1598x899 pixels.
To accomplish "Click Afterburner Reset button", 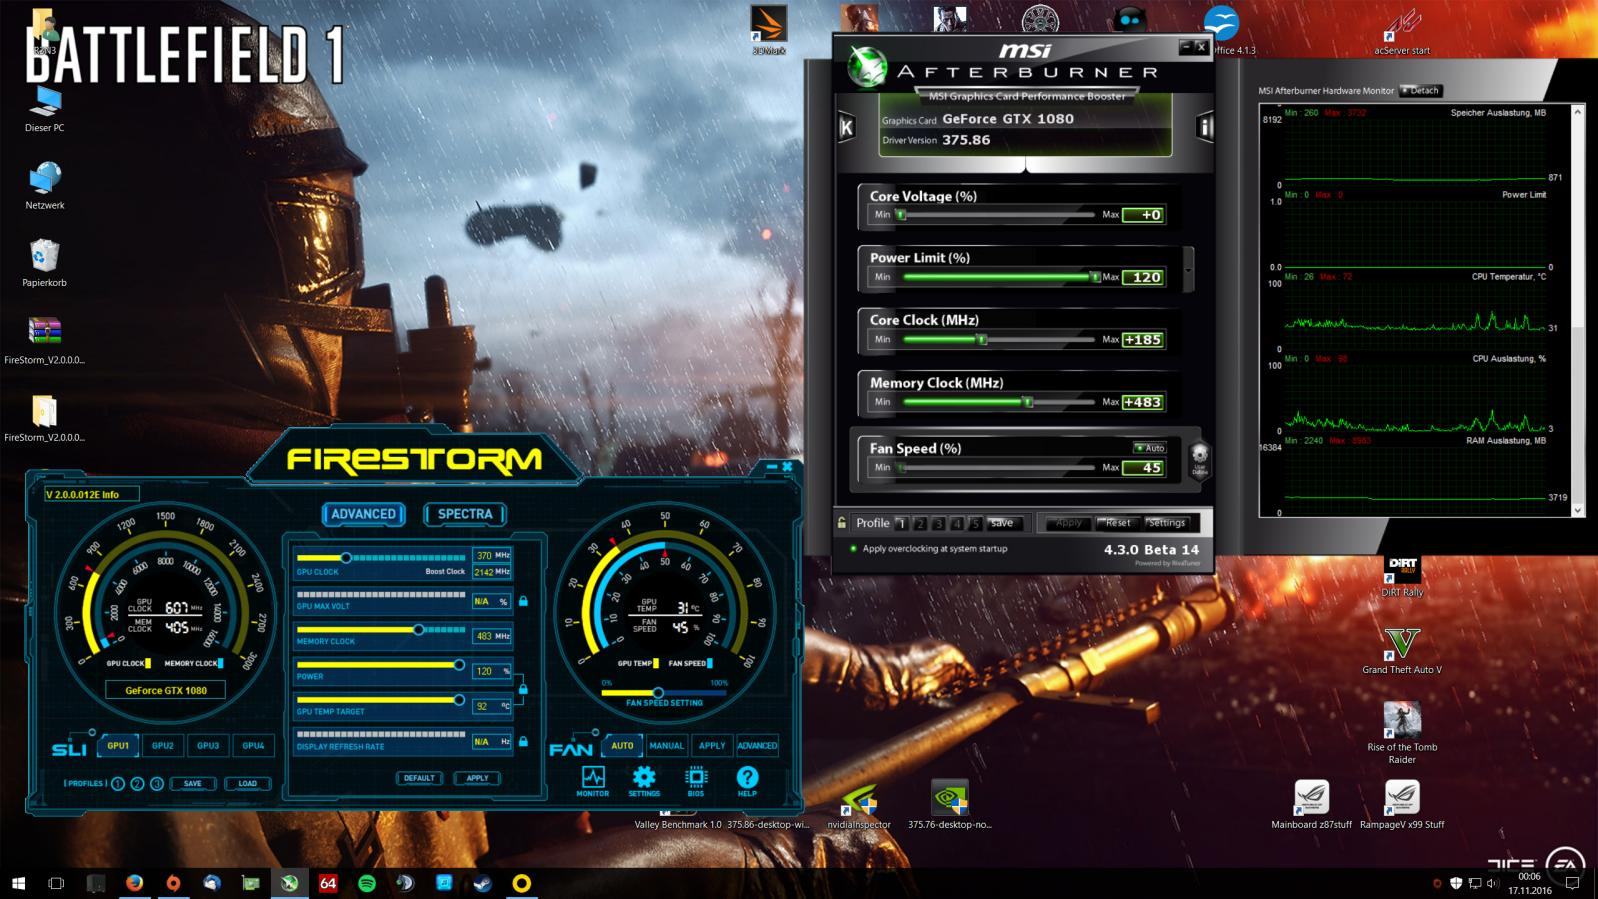I will (x=1118, y=523).
